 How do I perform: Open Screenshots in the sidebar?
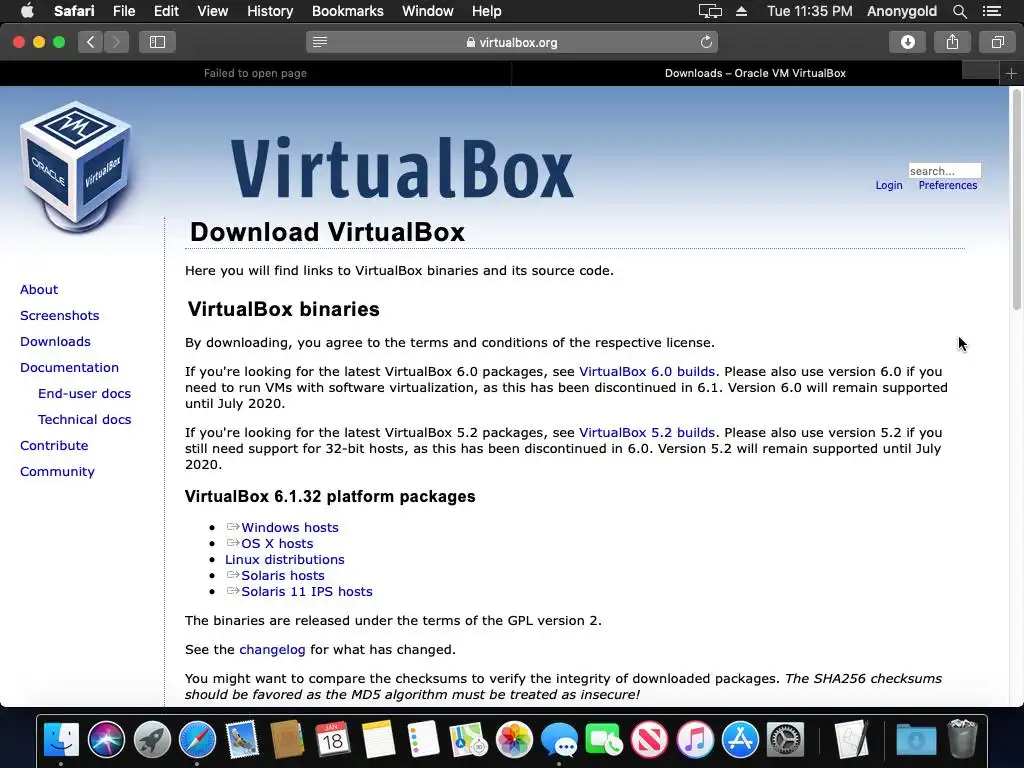(59, 316)
